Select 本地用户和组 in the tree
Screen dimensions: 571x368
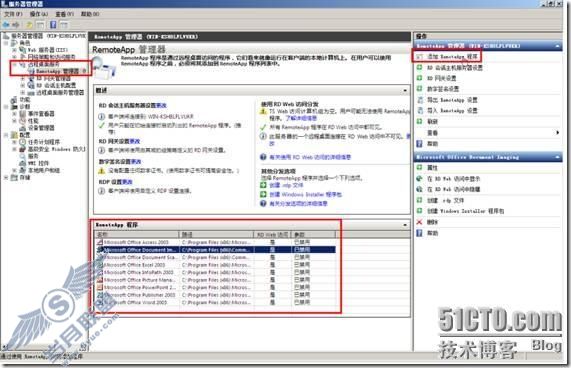coord(44,170)
